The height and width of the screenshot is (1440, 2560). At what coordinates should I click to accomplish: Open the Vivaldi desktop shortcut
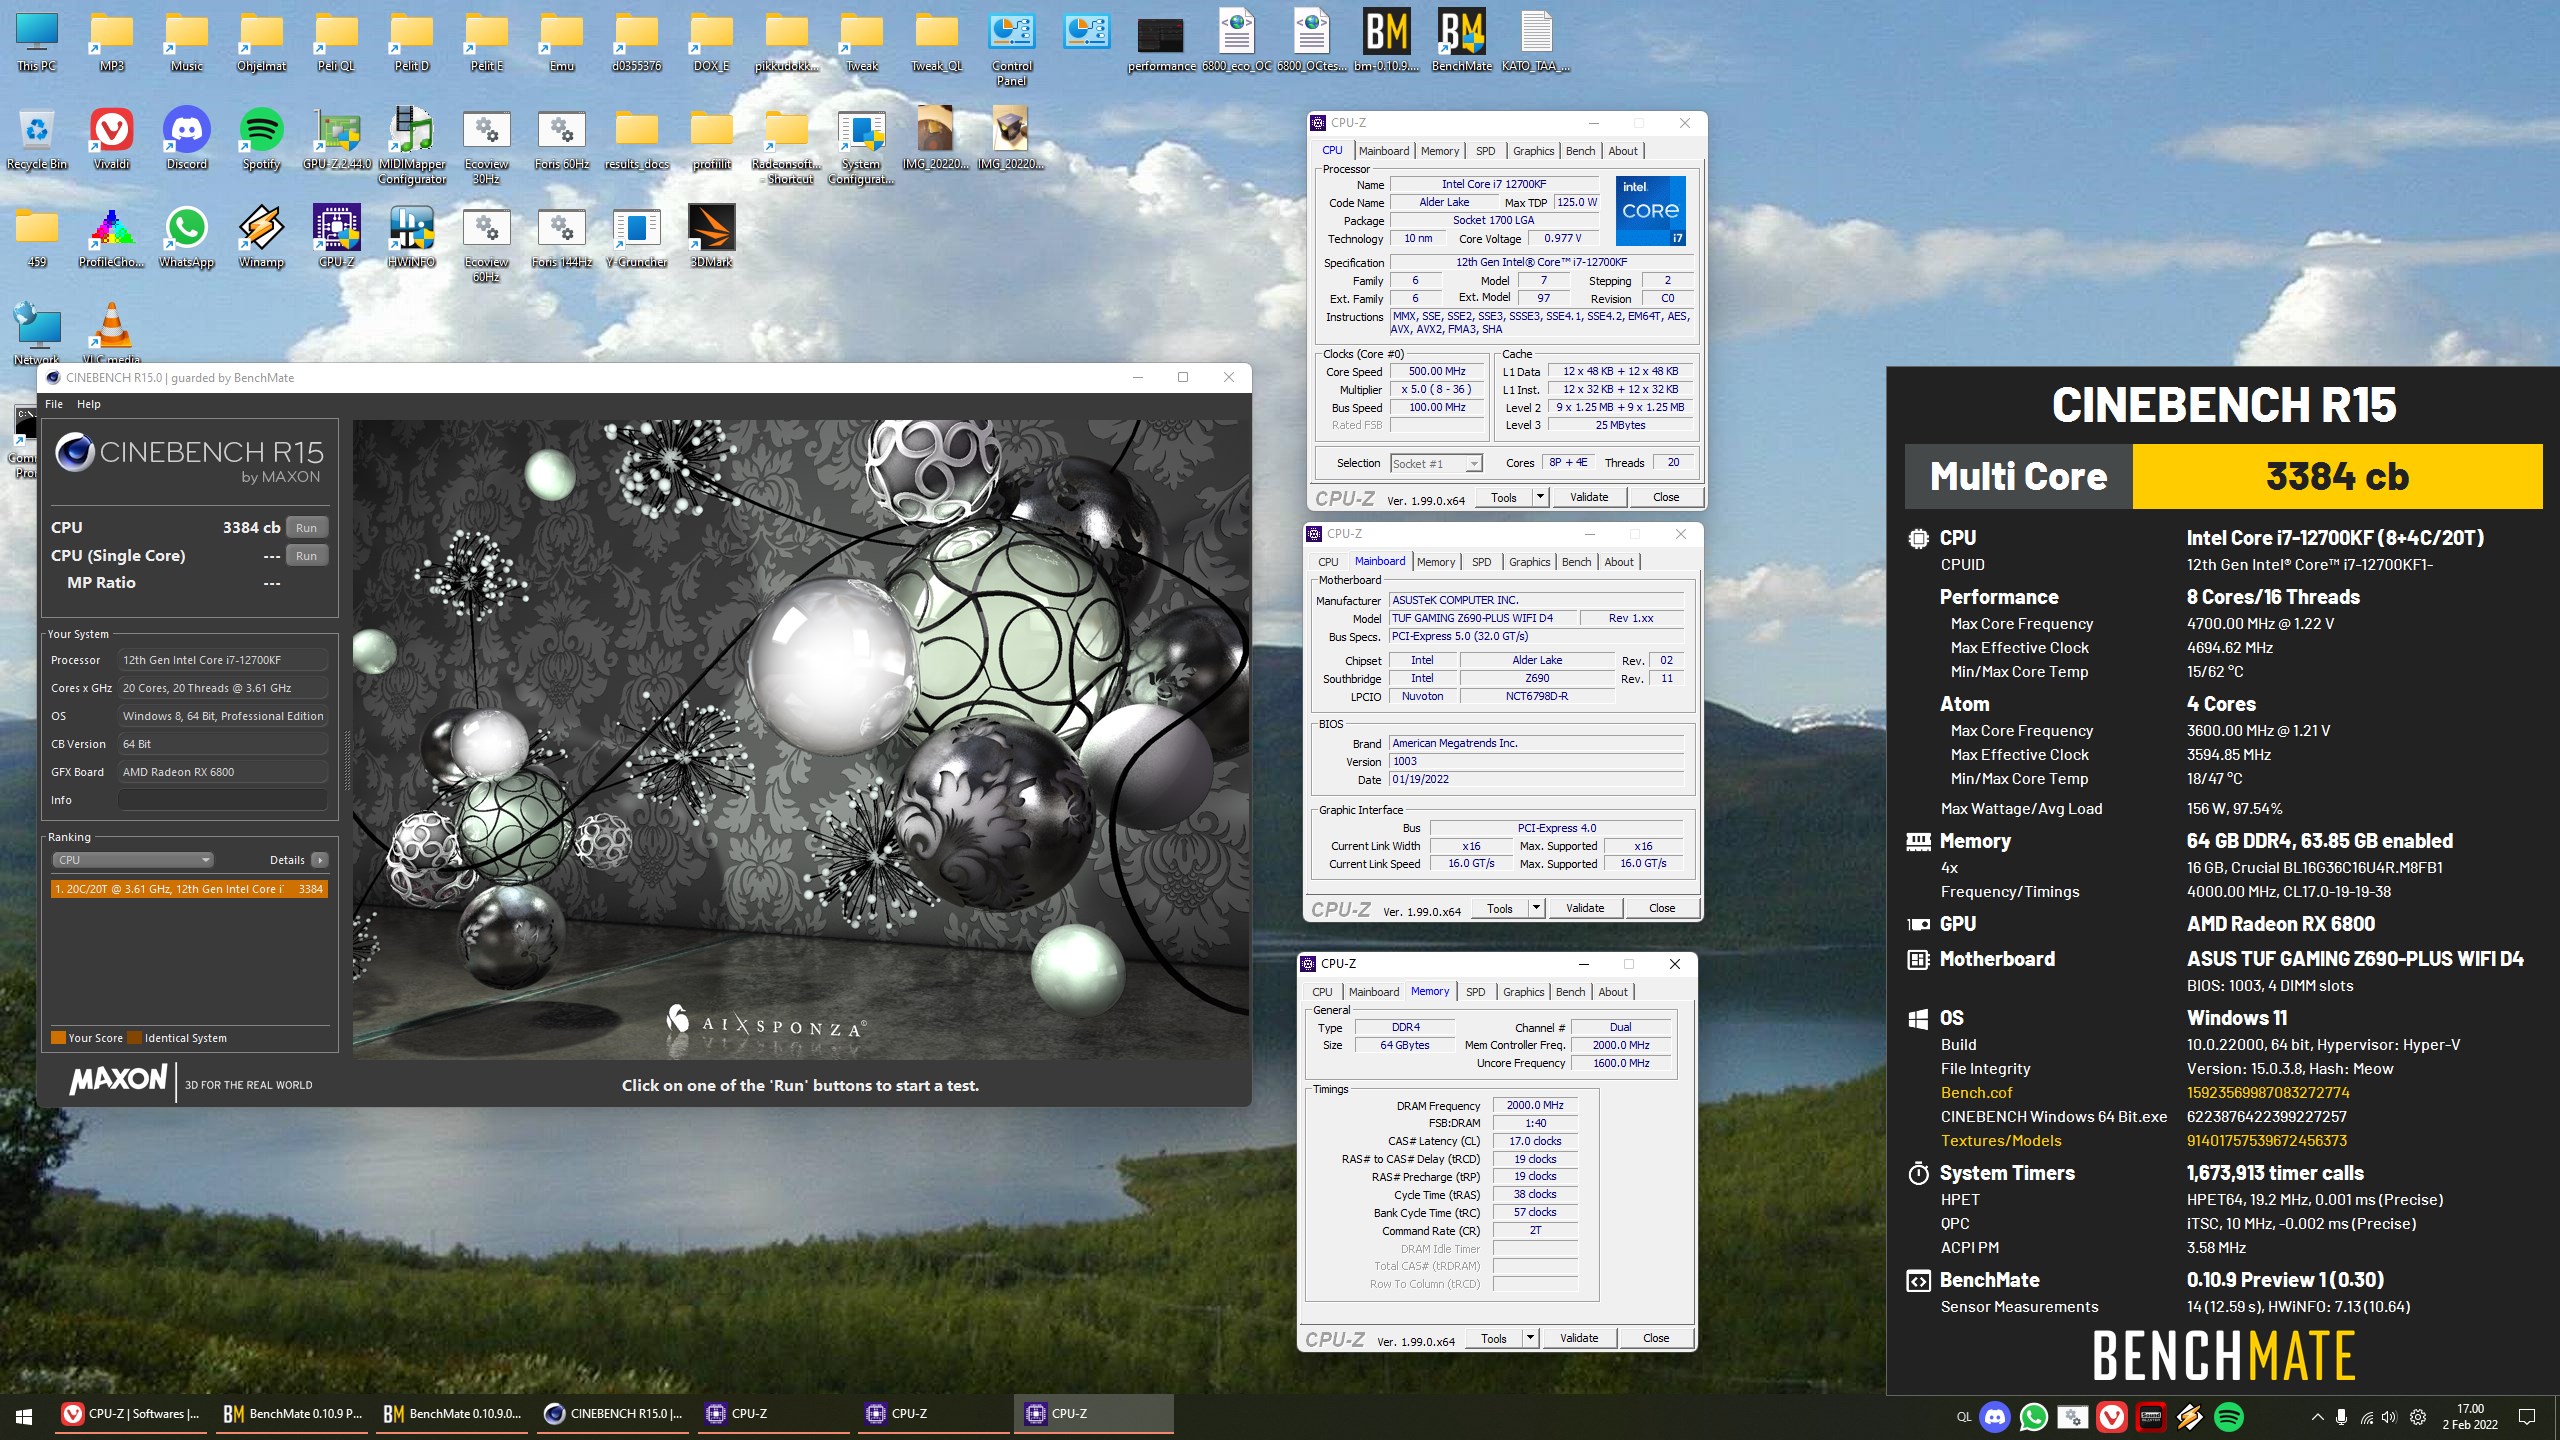[111, 139]
